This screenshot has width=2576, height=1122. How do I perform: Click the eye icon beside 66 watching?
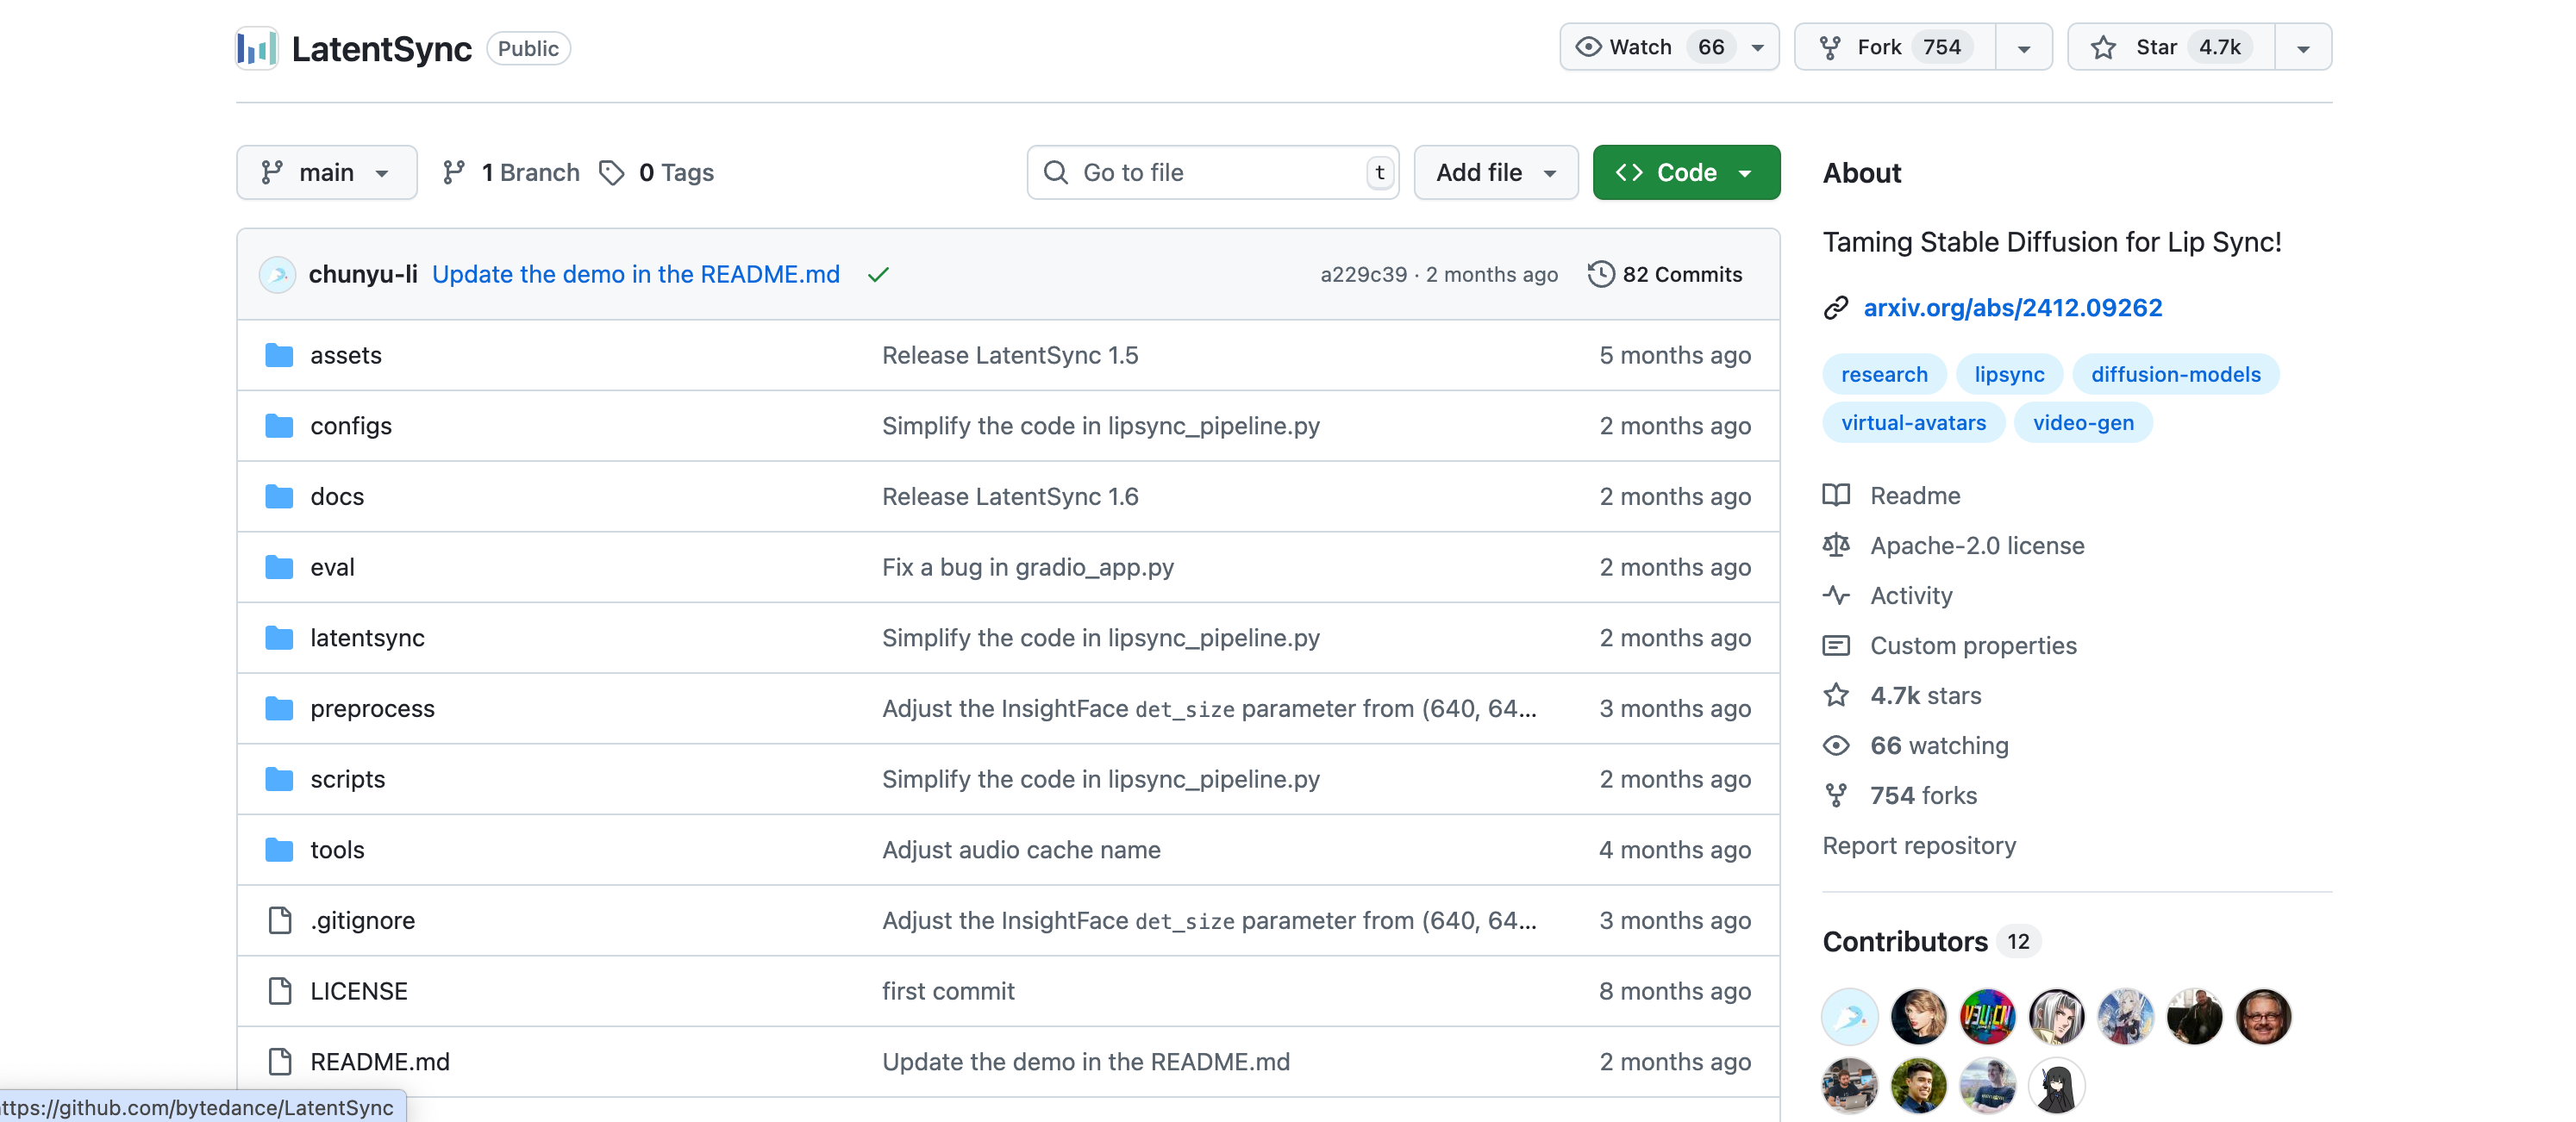(x=1836, y=745)
